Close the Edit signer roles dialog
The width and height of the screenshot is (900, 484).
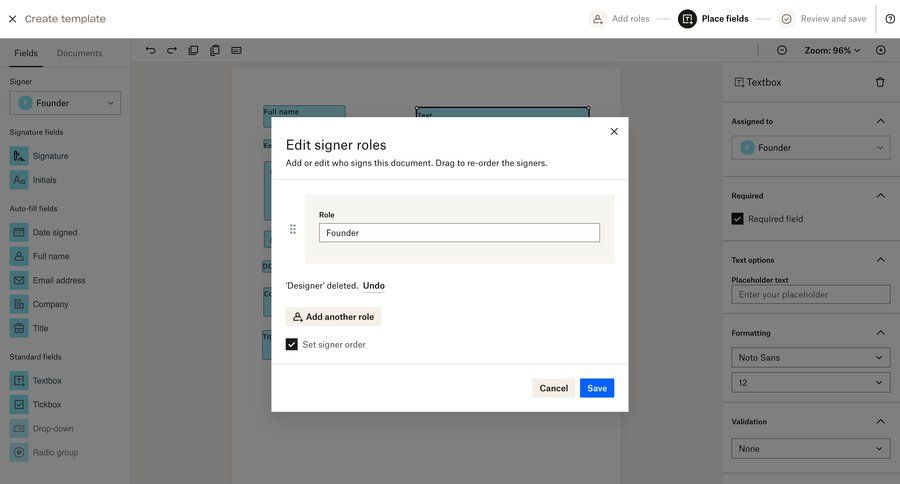click(614, 131)
